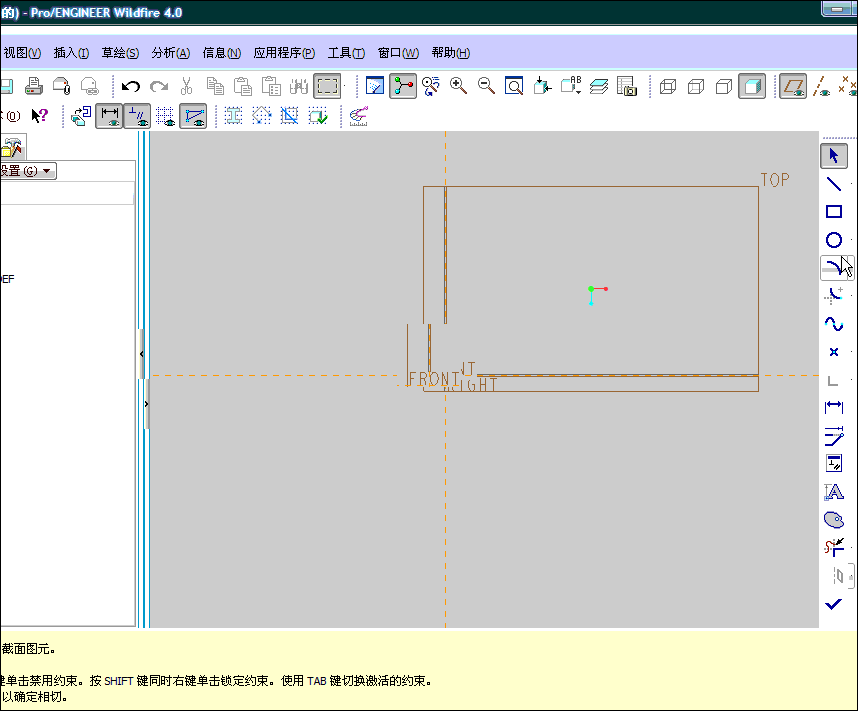This screenshot has height=711, width=858.
Task: Select the Dimension tool
Action: 834,407
